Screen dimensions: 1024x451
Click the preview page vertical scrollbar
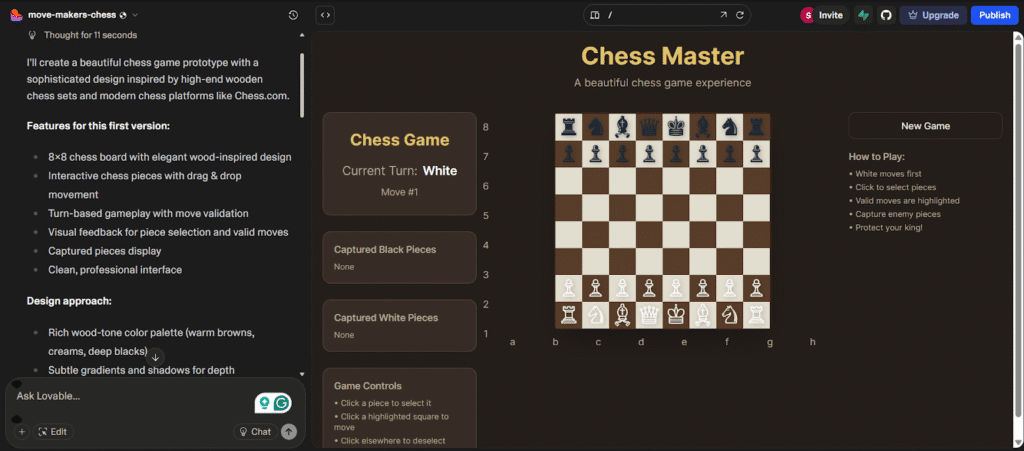(x=1017, y=228)
